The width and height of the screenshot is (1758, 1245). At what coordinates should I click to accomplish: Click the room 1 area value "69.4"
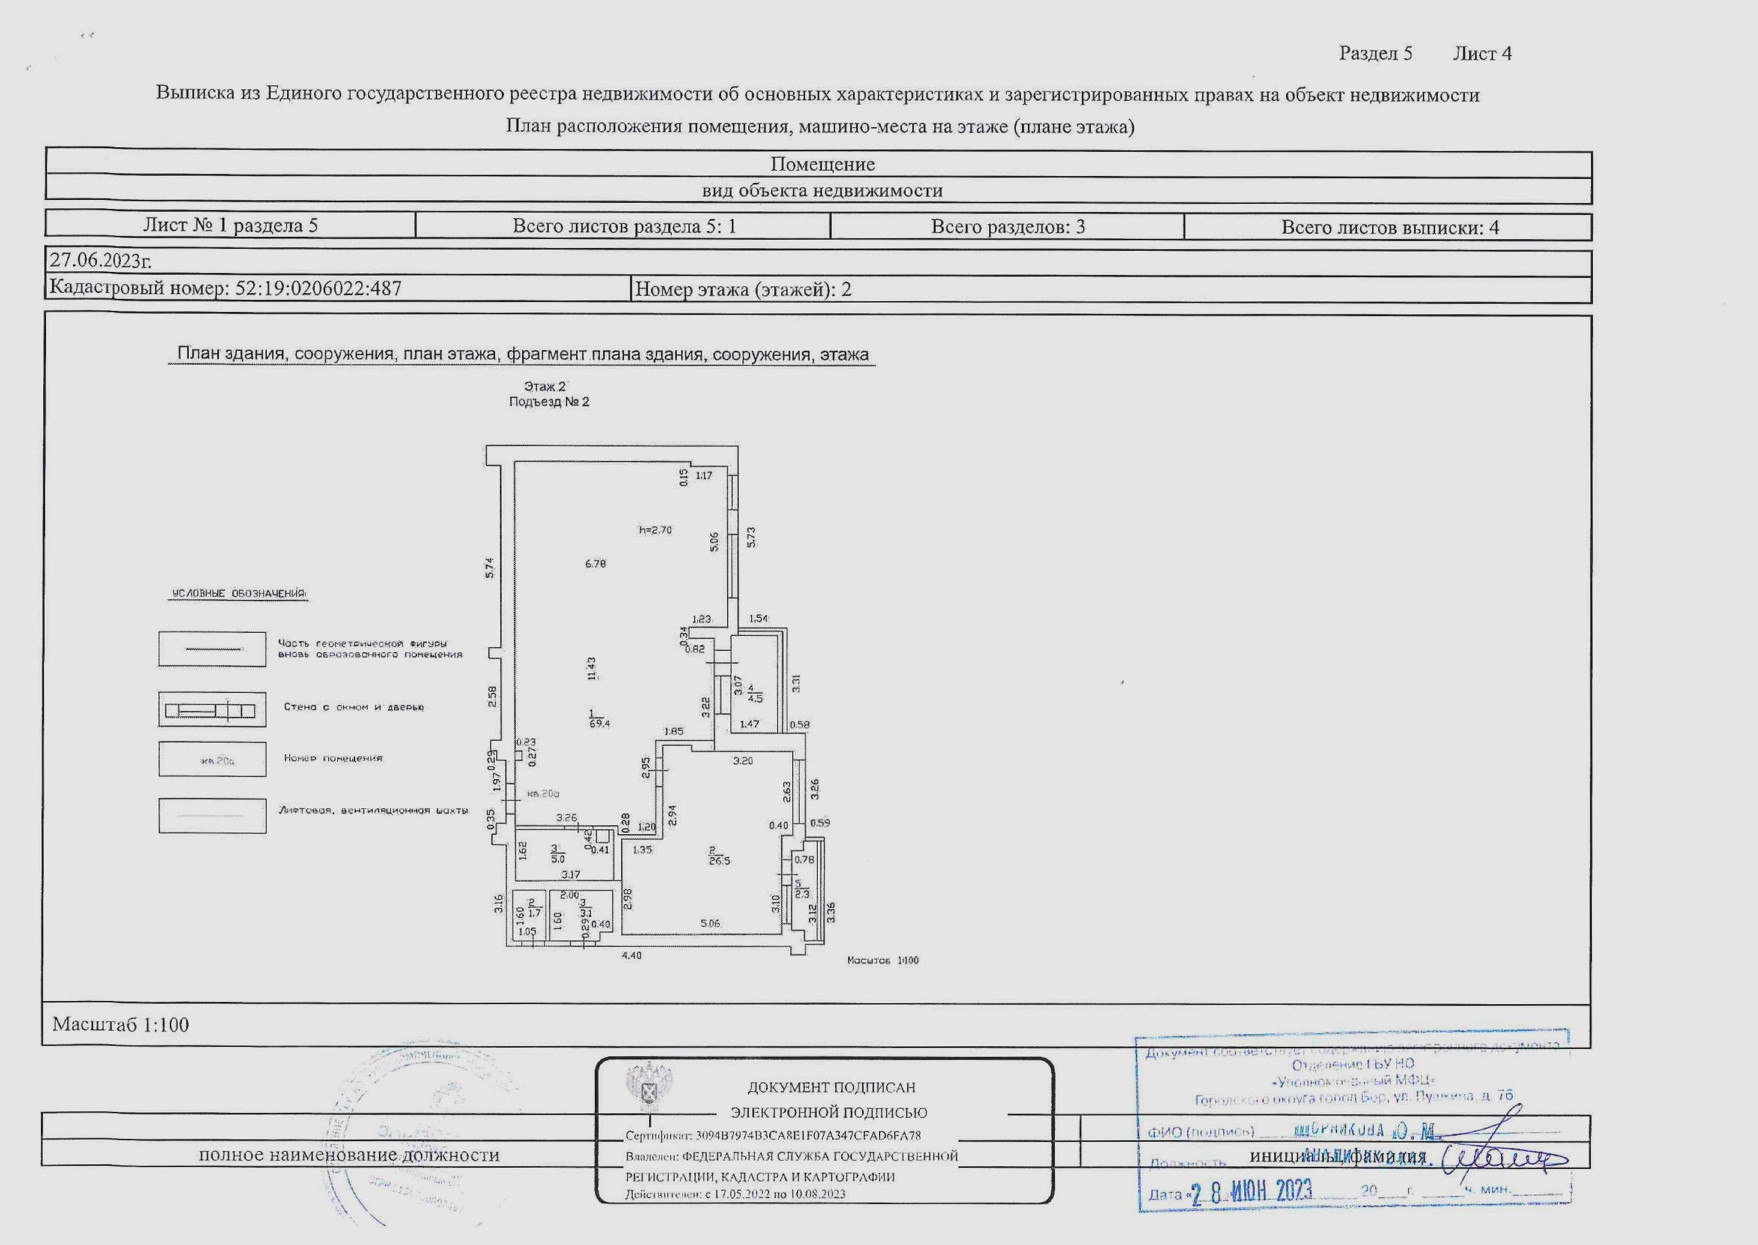tap(599, 723)
